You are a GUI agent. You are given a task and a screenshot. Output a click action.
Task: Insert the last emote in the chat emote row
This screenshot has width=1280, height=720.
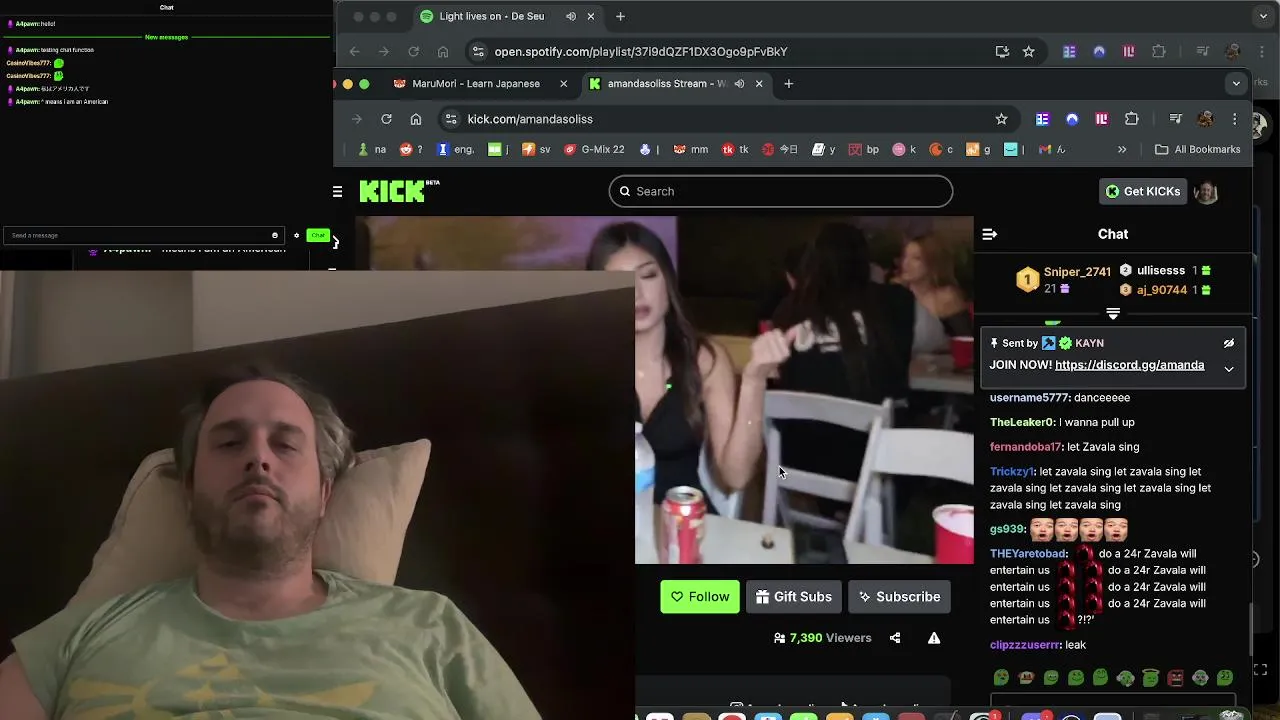(1225, 678)
